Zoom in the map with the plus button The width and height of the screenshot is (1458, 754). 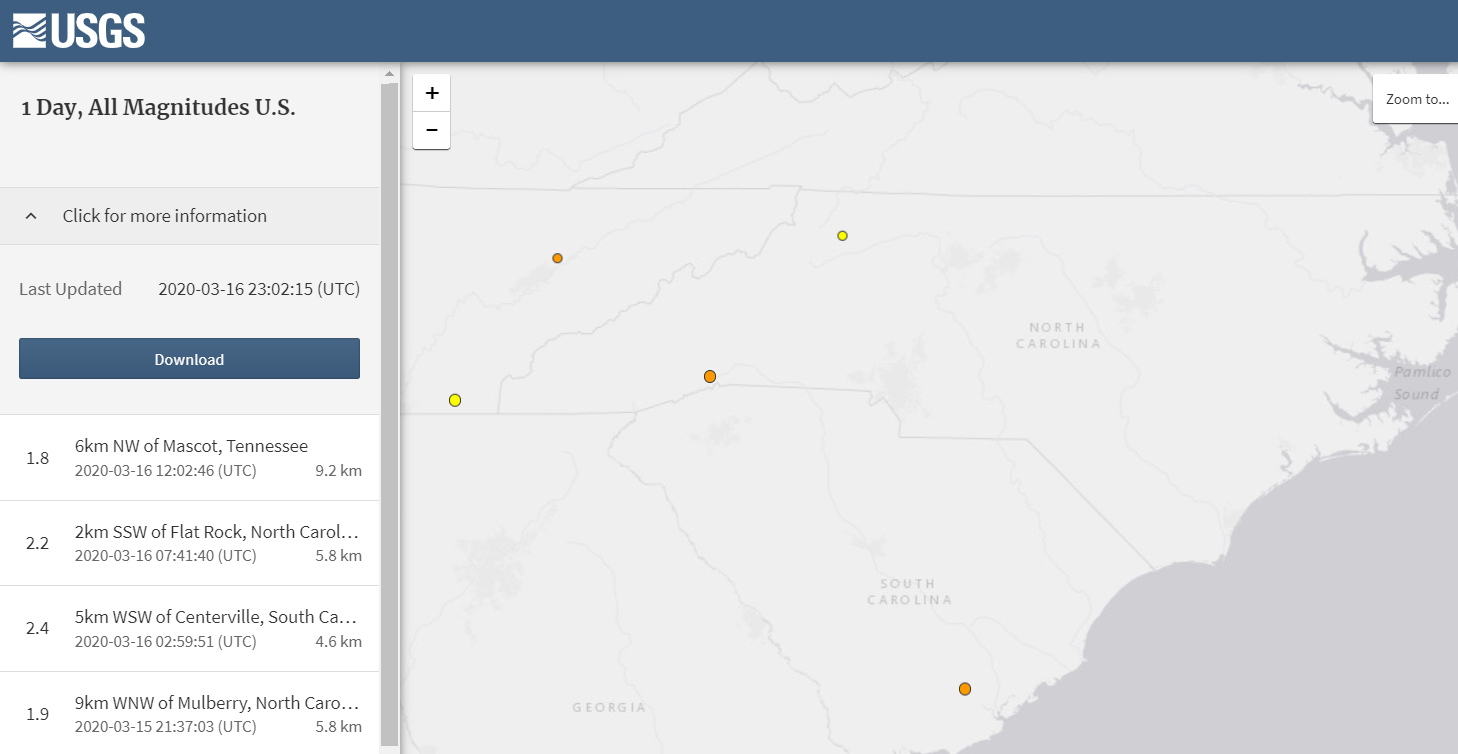[x=432, y=93]
